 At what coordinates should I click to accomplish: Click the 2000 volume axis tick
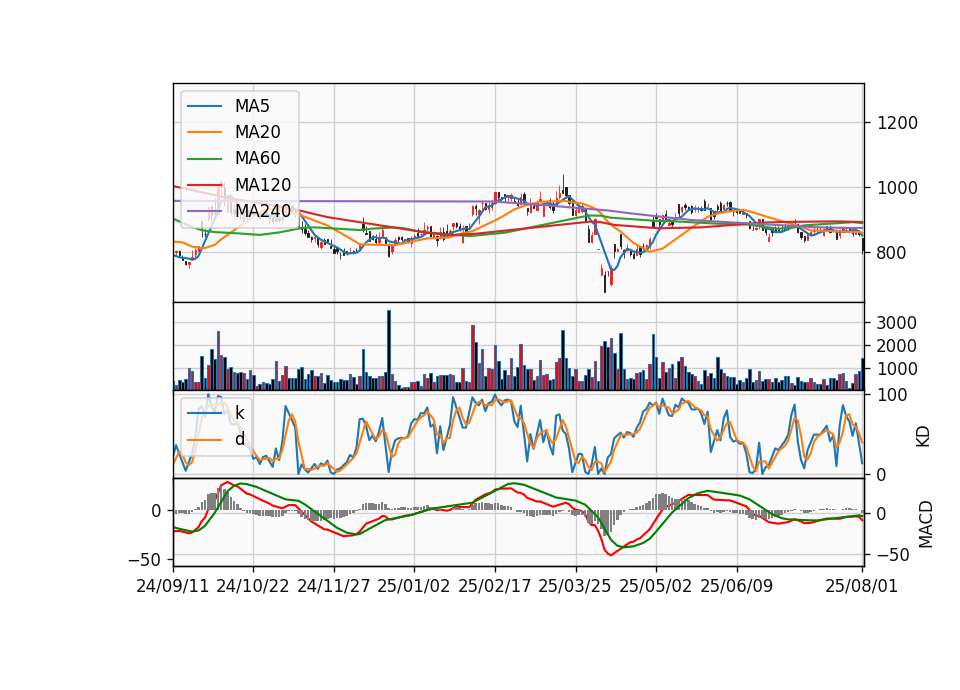[897, 346]
